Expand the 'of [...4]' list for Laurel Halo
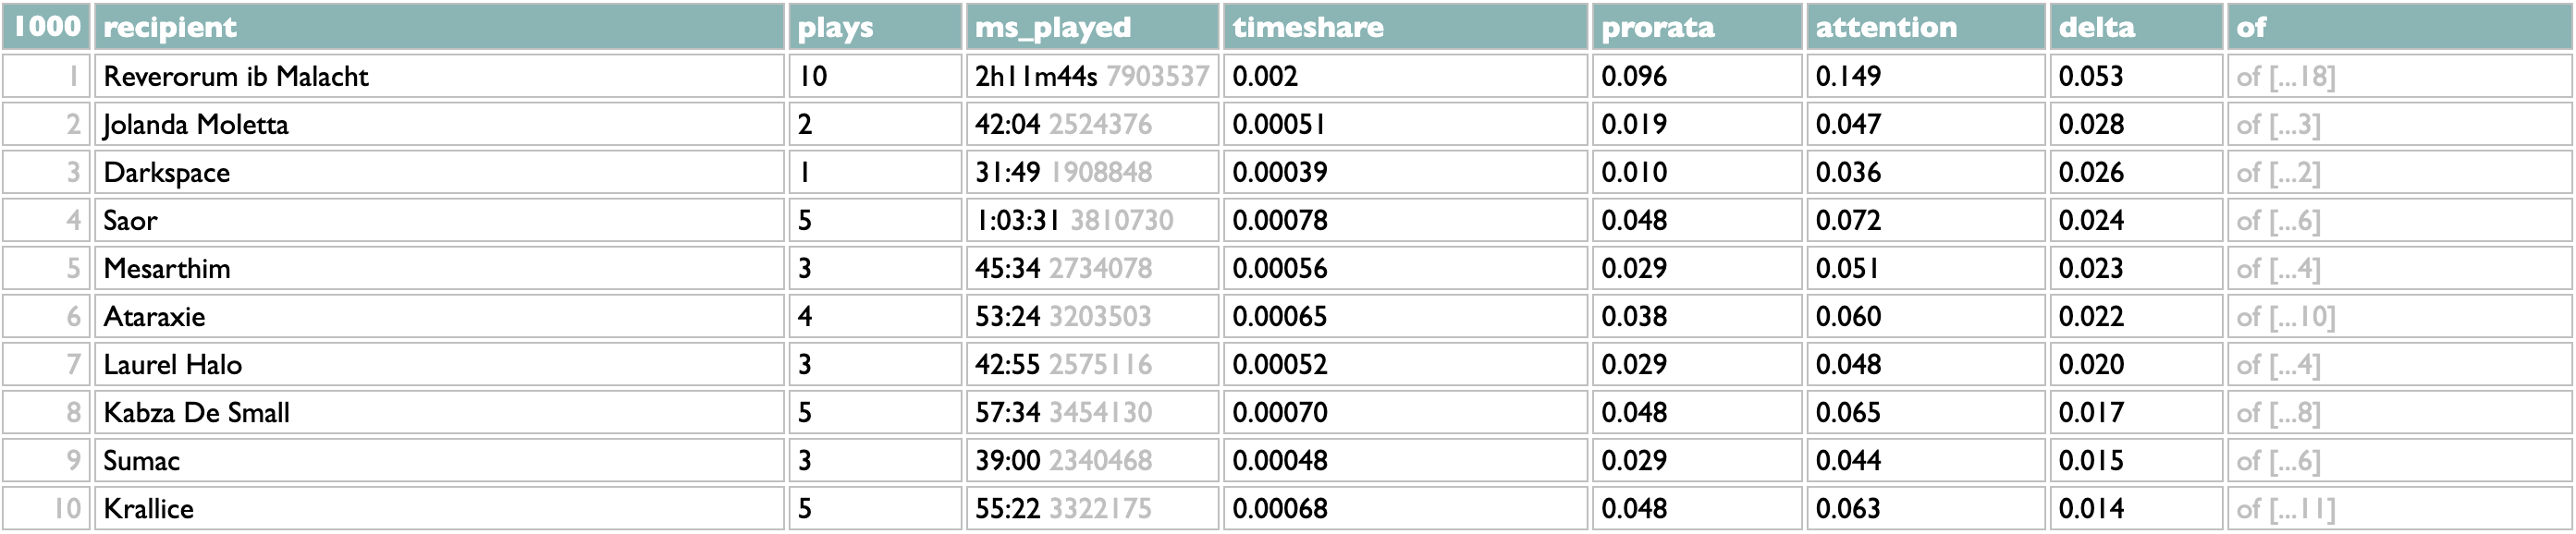Screen dimensions: 2576x534 pyautogui.click(x=2278, y=364)
